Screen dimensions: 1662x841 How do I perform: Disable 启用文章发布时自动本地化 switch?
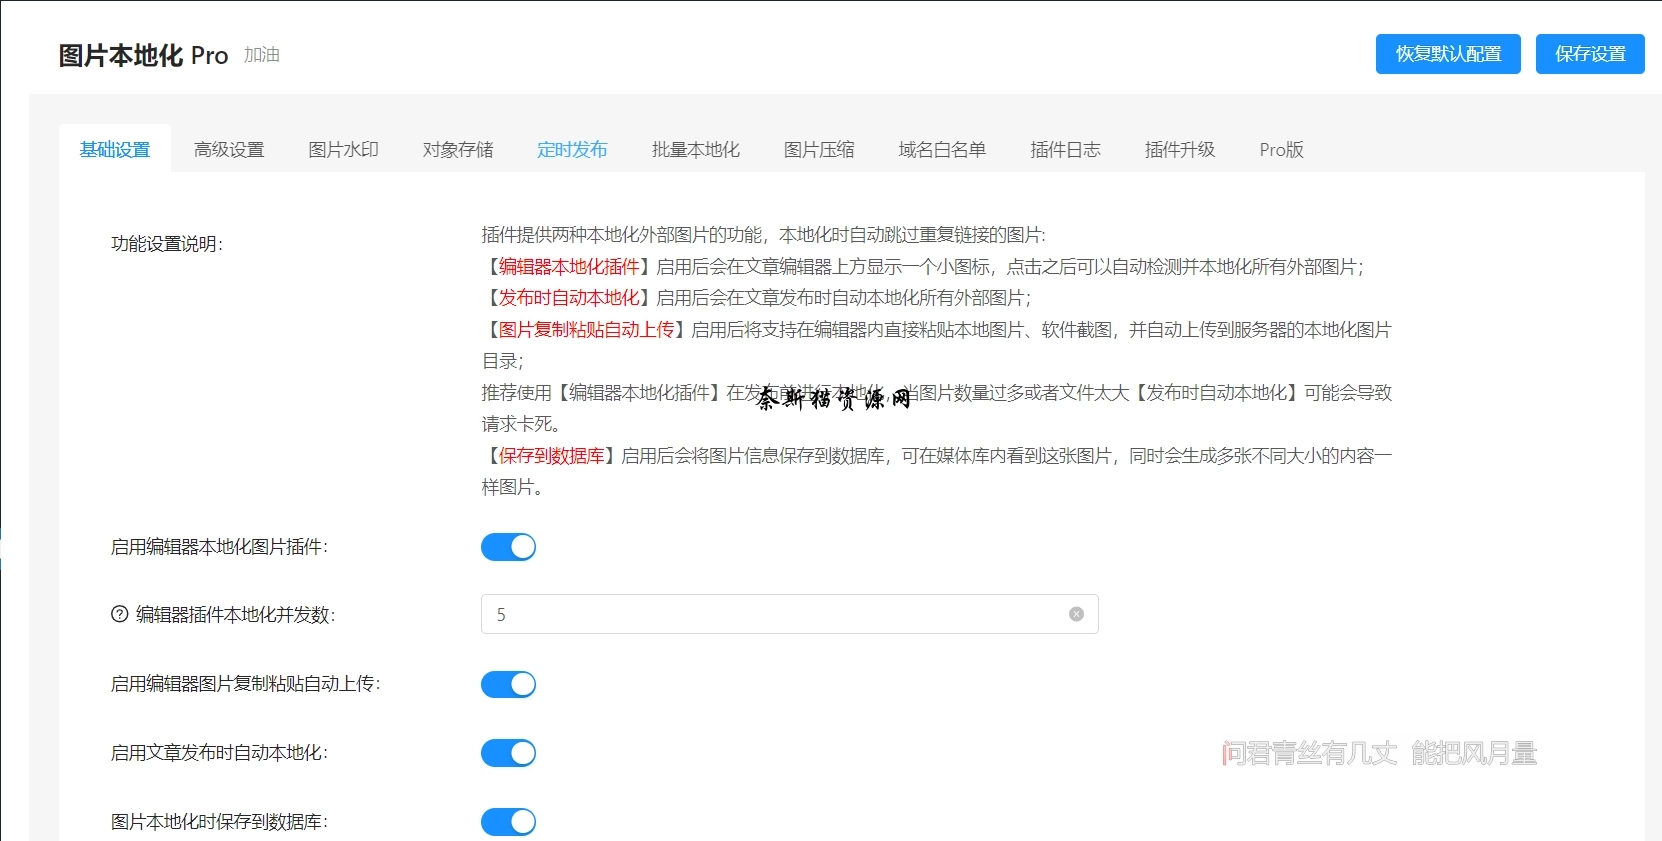pos(508,753)
